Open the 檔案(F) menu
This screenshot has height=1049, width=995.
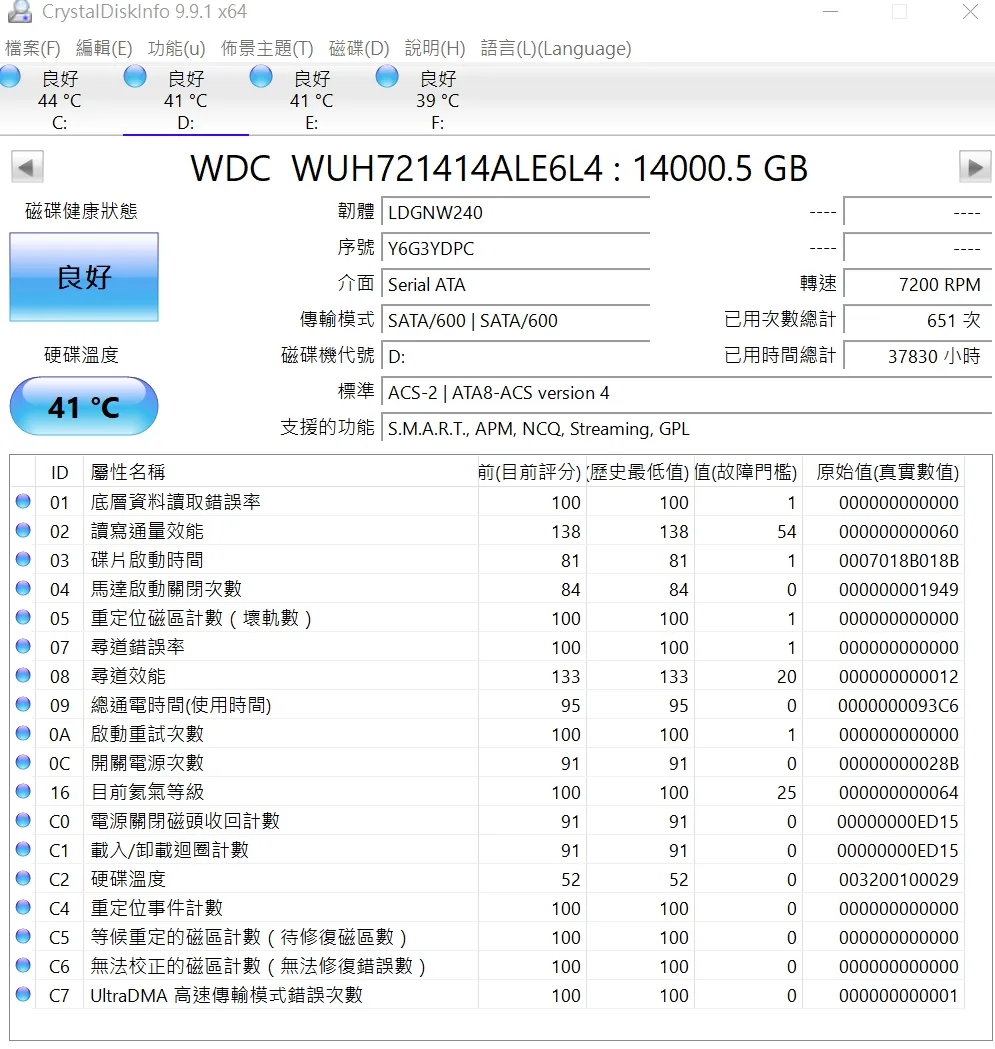tap(32, 48)
